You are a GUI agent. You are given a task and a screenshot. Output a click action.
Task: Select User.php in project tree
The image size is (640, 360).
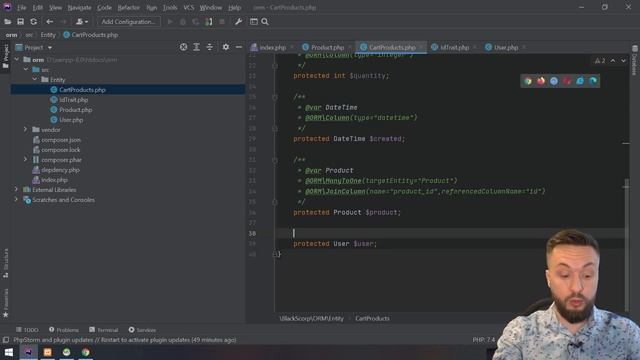point(71,120)
